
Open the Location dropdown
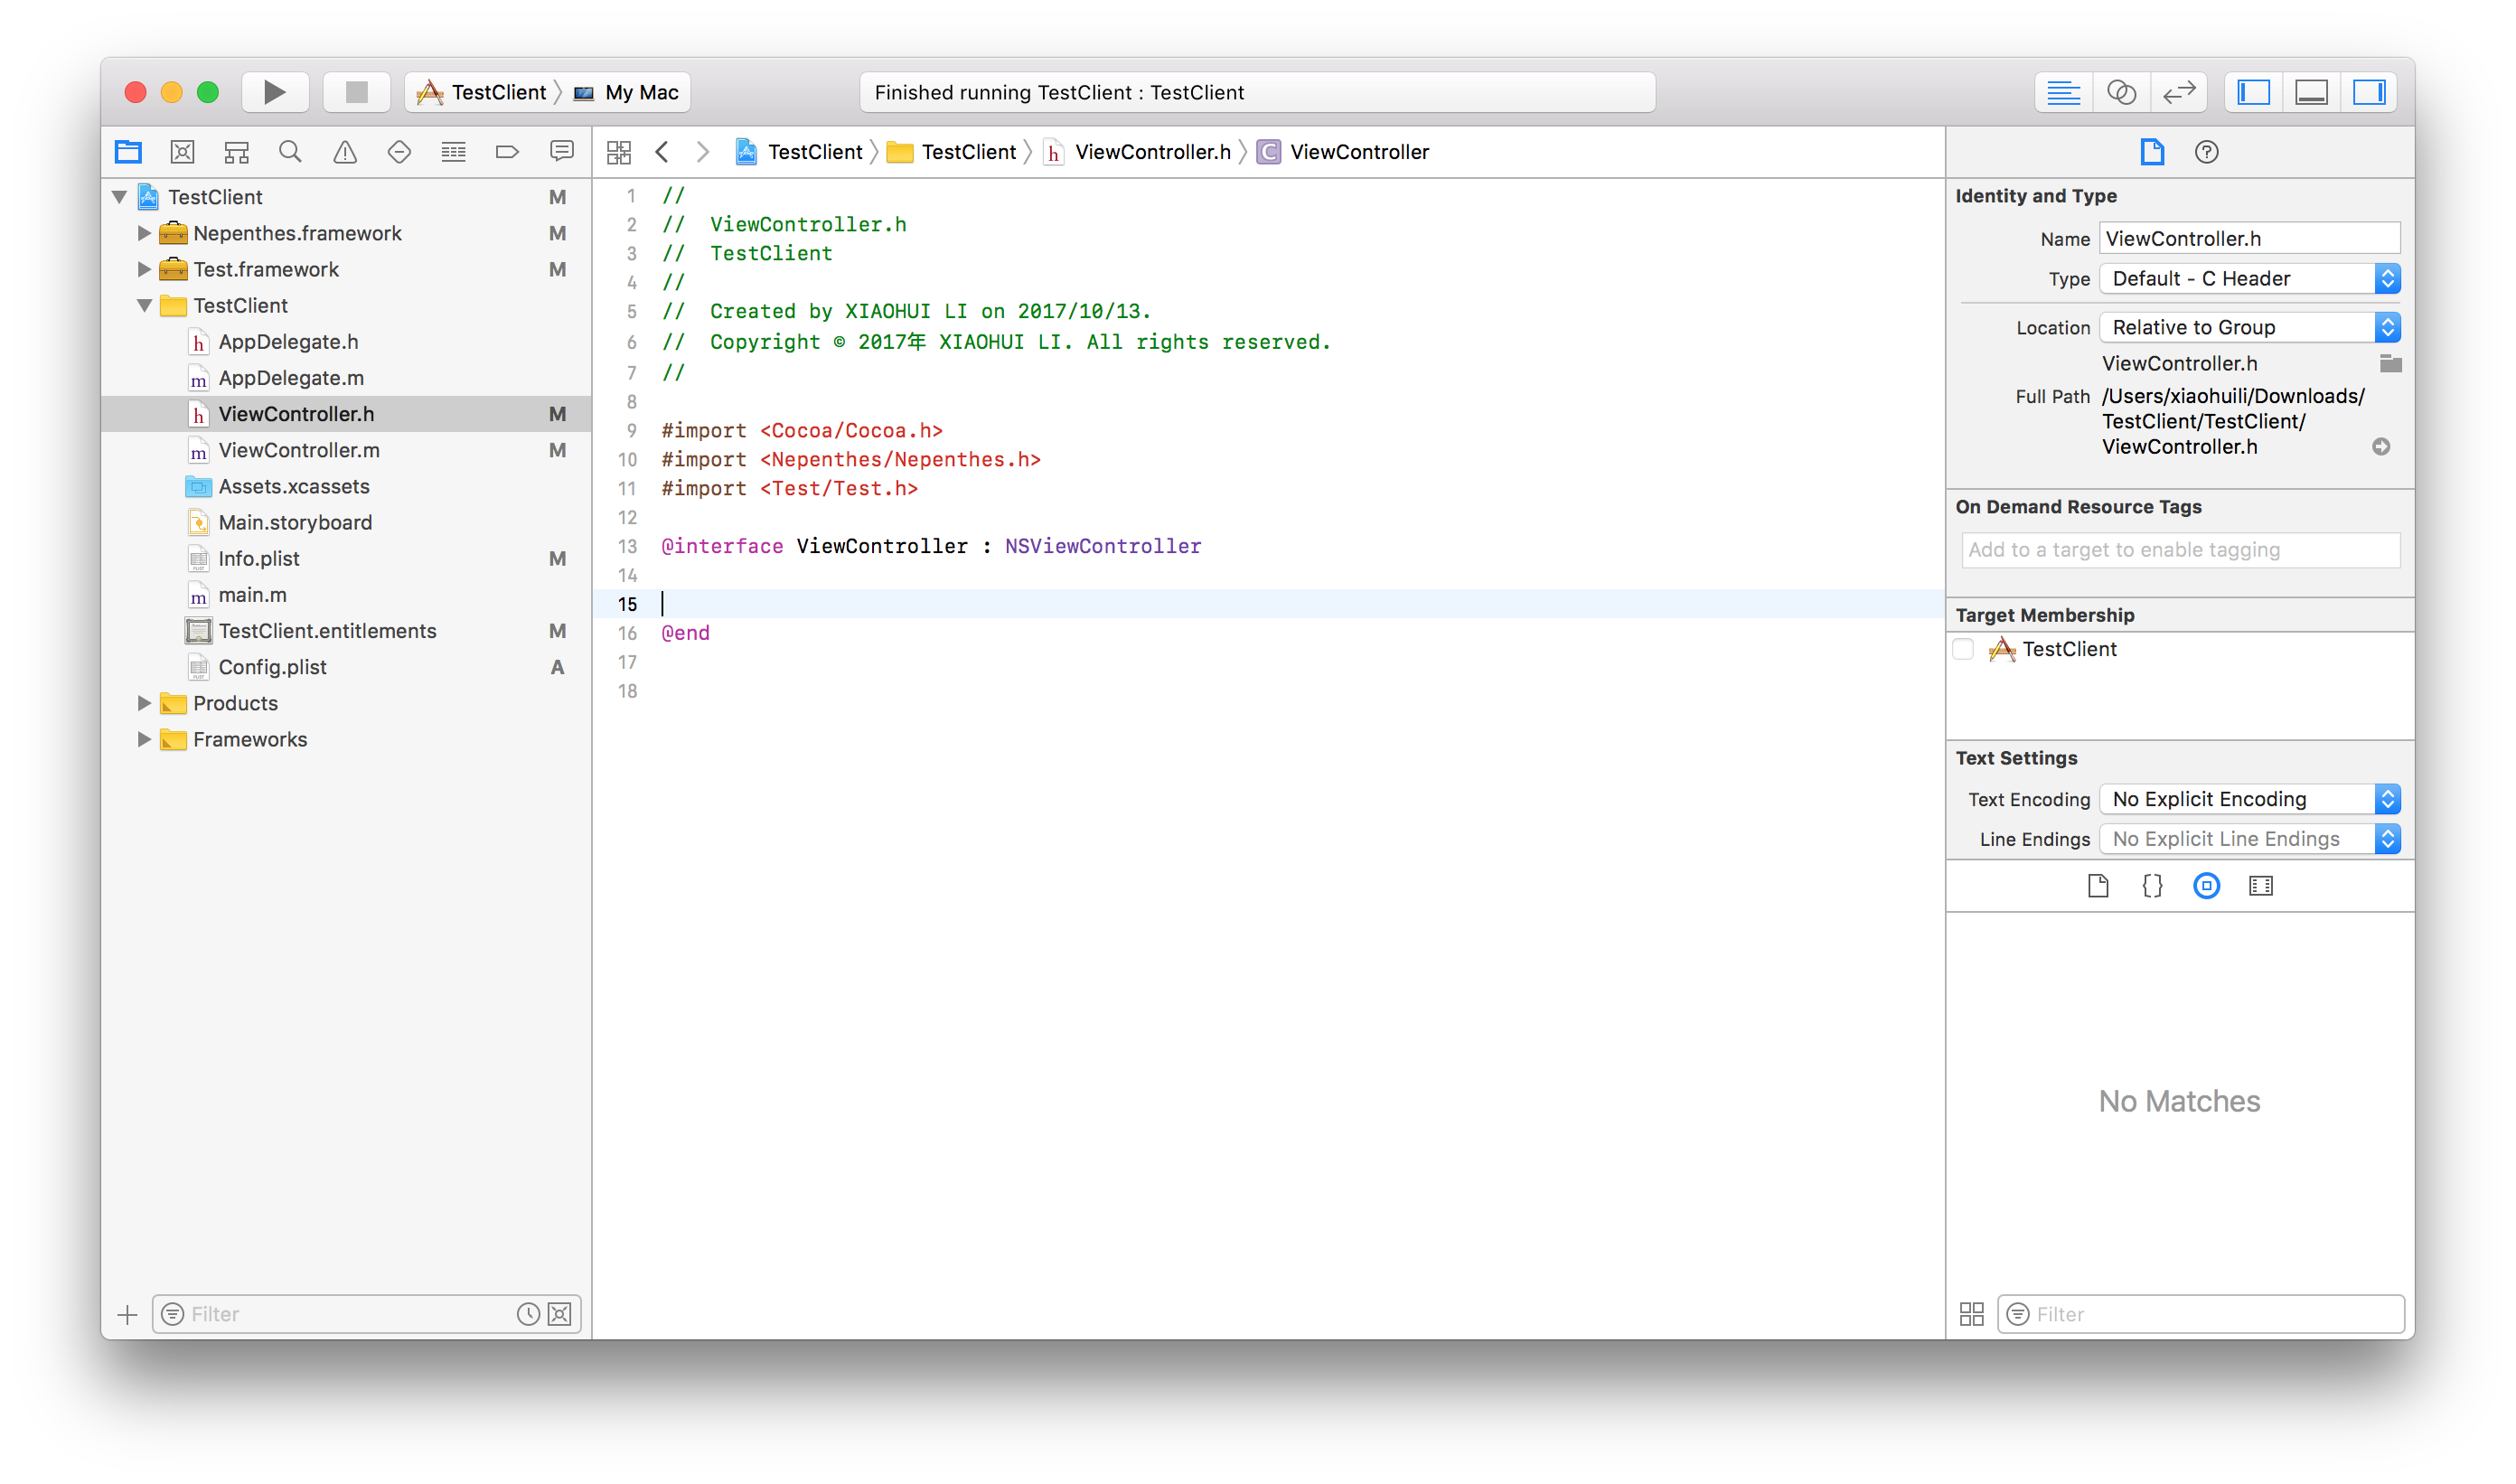[x=2250, y=327]
